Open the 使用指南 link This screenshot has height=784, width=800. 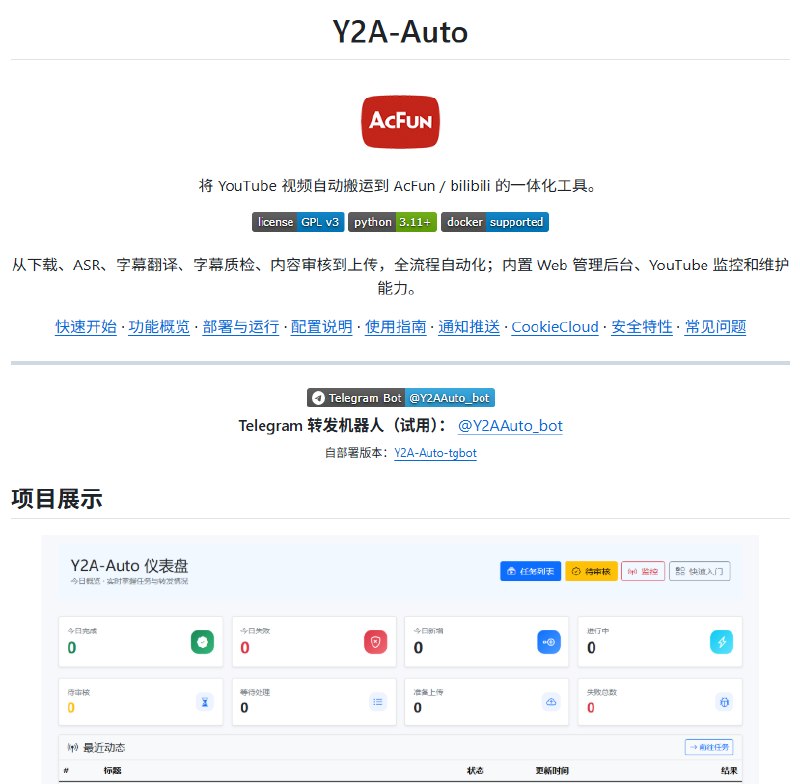pyautogui.click(x=395, y=326)
